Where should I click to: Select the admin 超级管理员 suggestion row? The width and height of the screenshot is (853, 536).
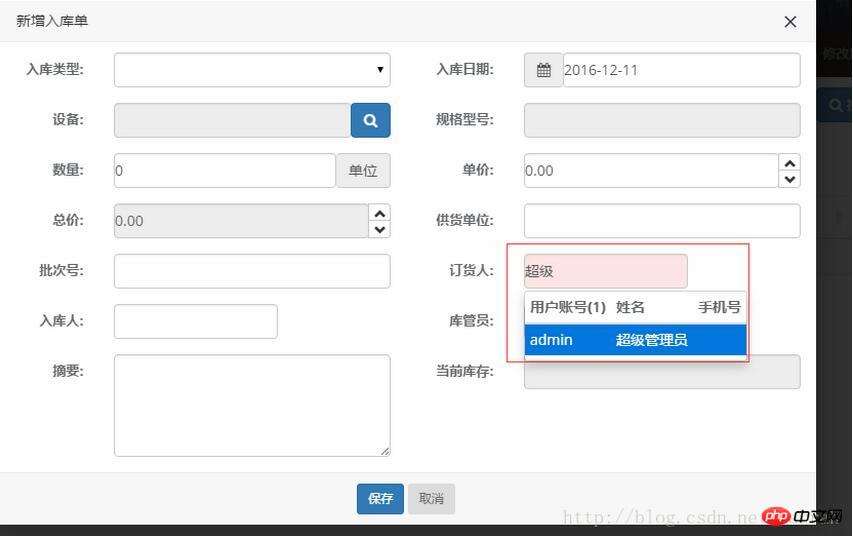[635, 340]
